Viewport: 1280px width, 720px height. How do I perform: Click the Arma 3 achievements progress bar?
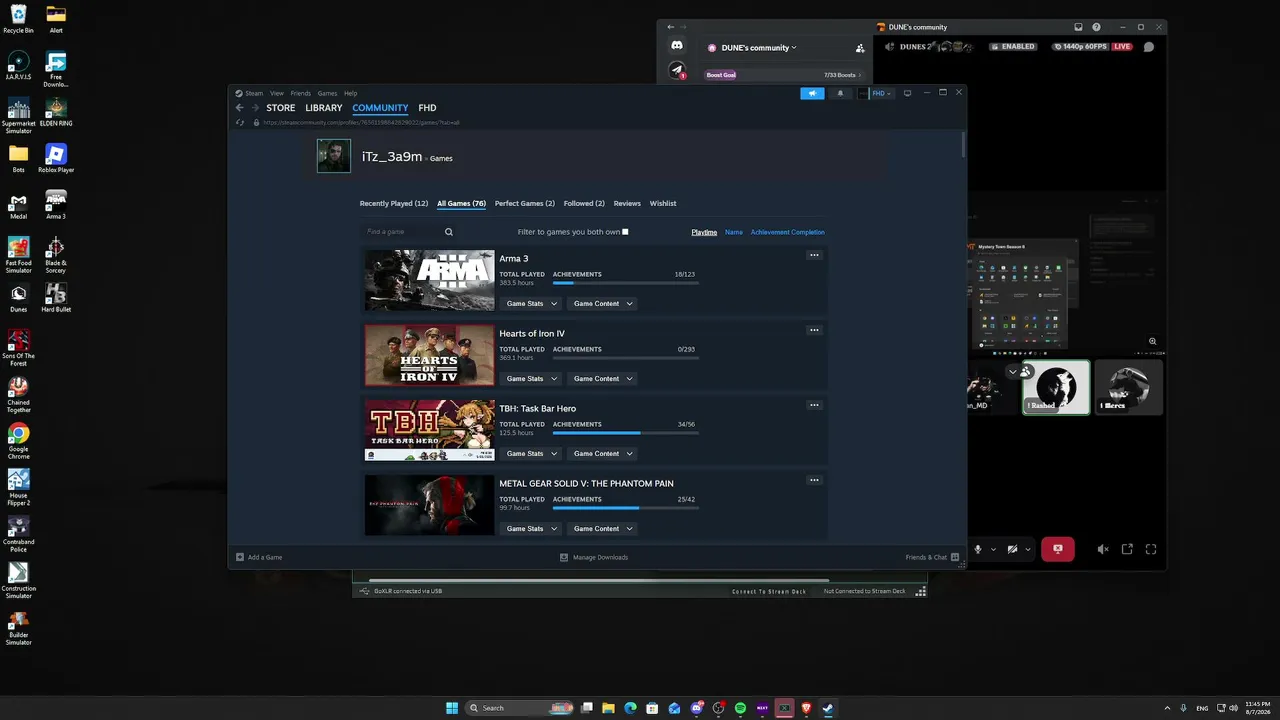pos(626,283)
